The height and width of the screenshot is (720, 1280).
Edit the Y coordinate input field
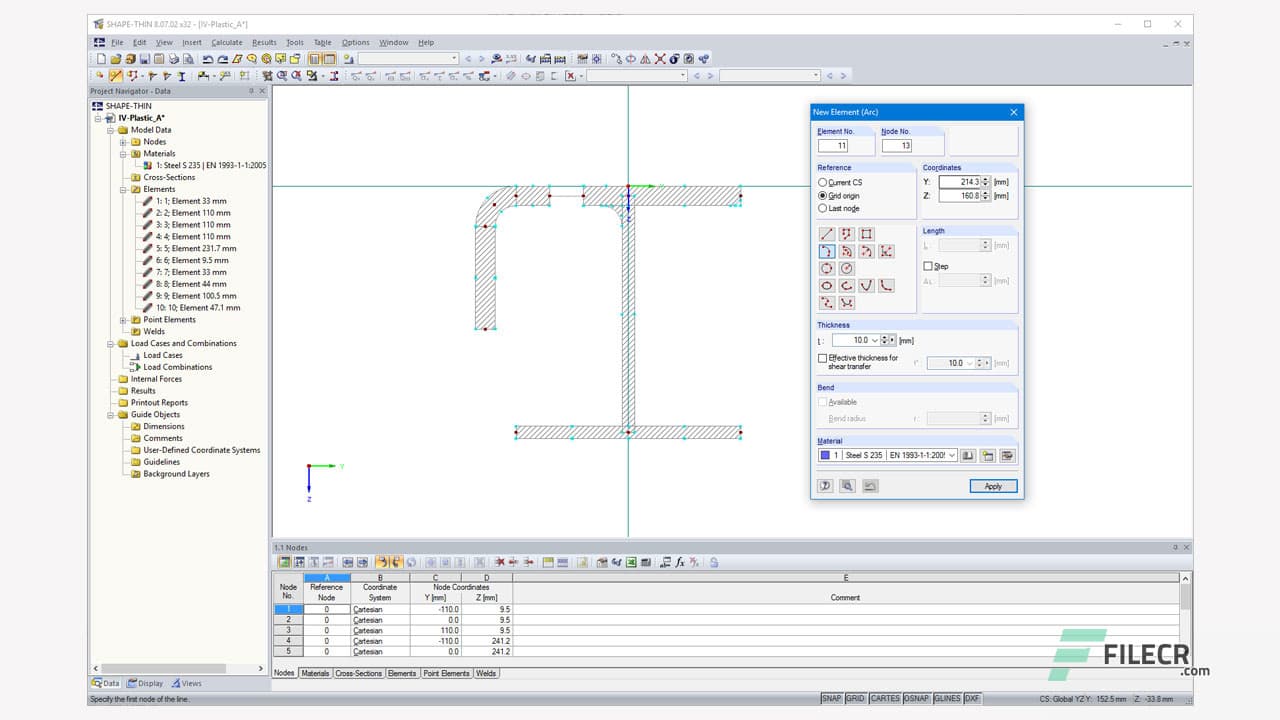click(x=959, y=181)
